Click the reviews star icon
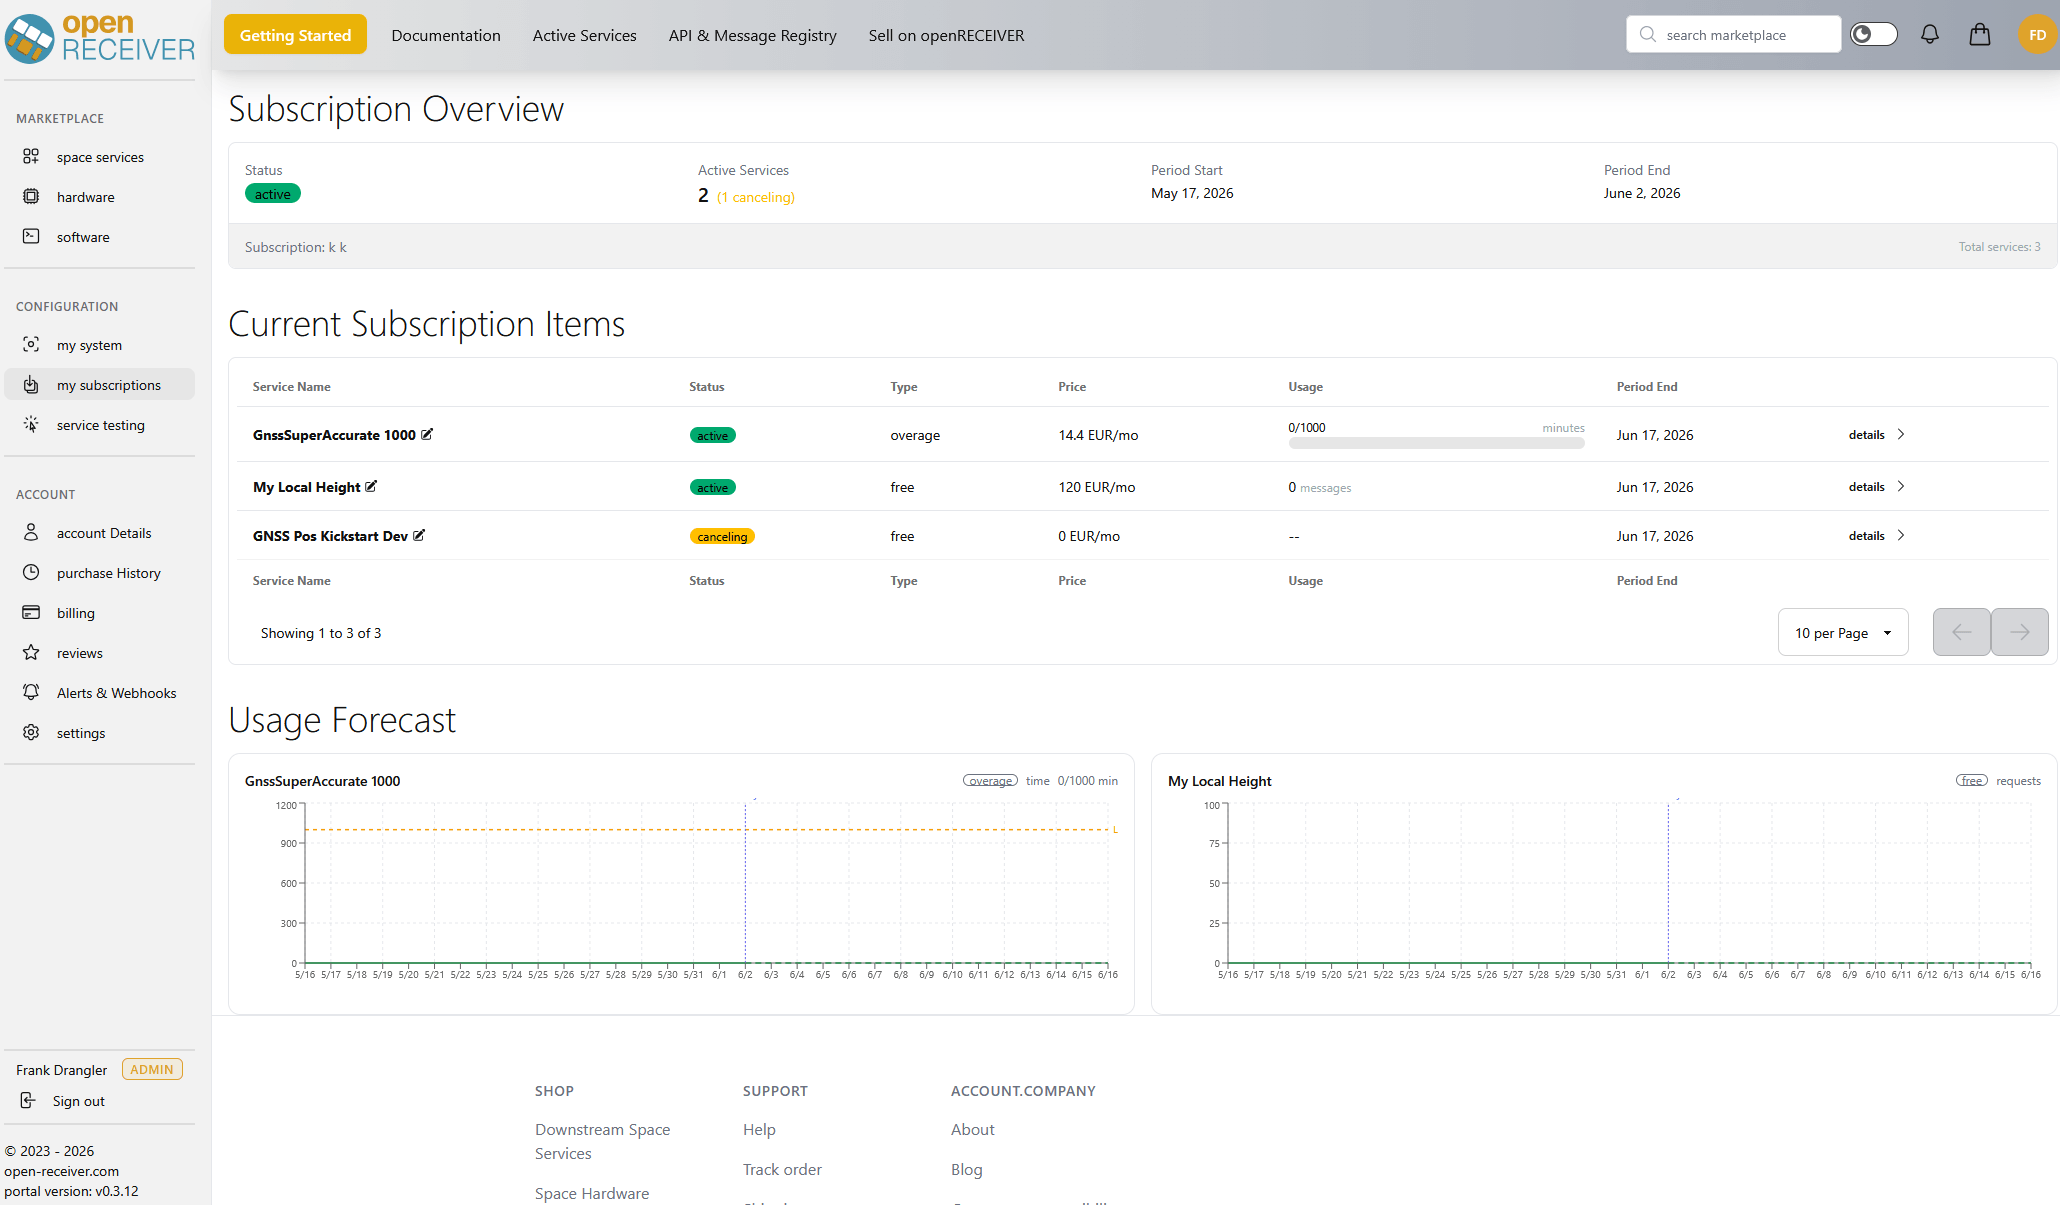Screen dimensions: 2060x1205 (31, 653)
